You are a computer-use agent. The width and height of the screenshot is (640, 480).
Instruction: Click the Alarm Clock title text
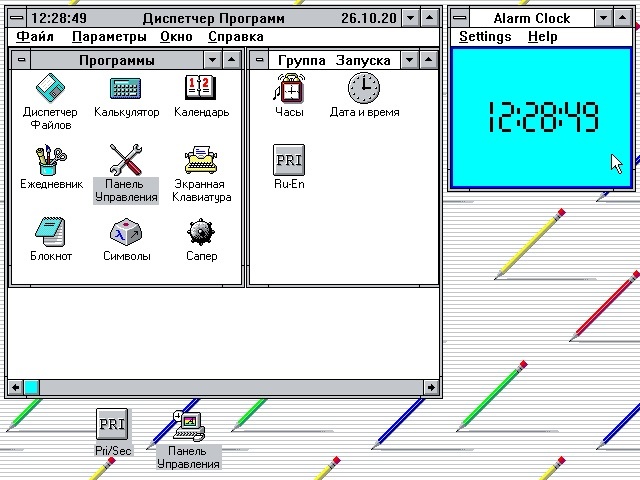click(x=531, y=18)
